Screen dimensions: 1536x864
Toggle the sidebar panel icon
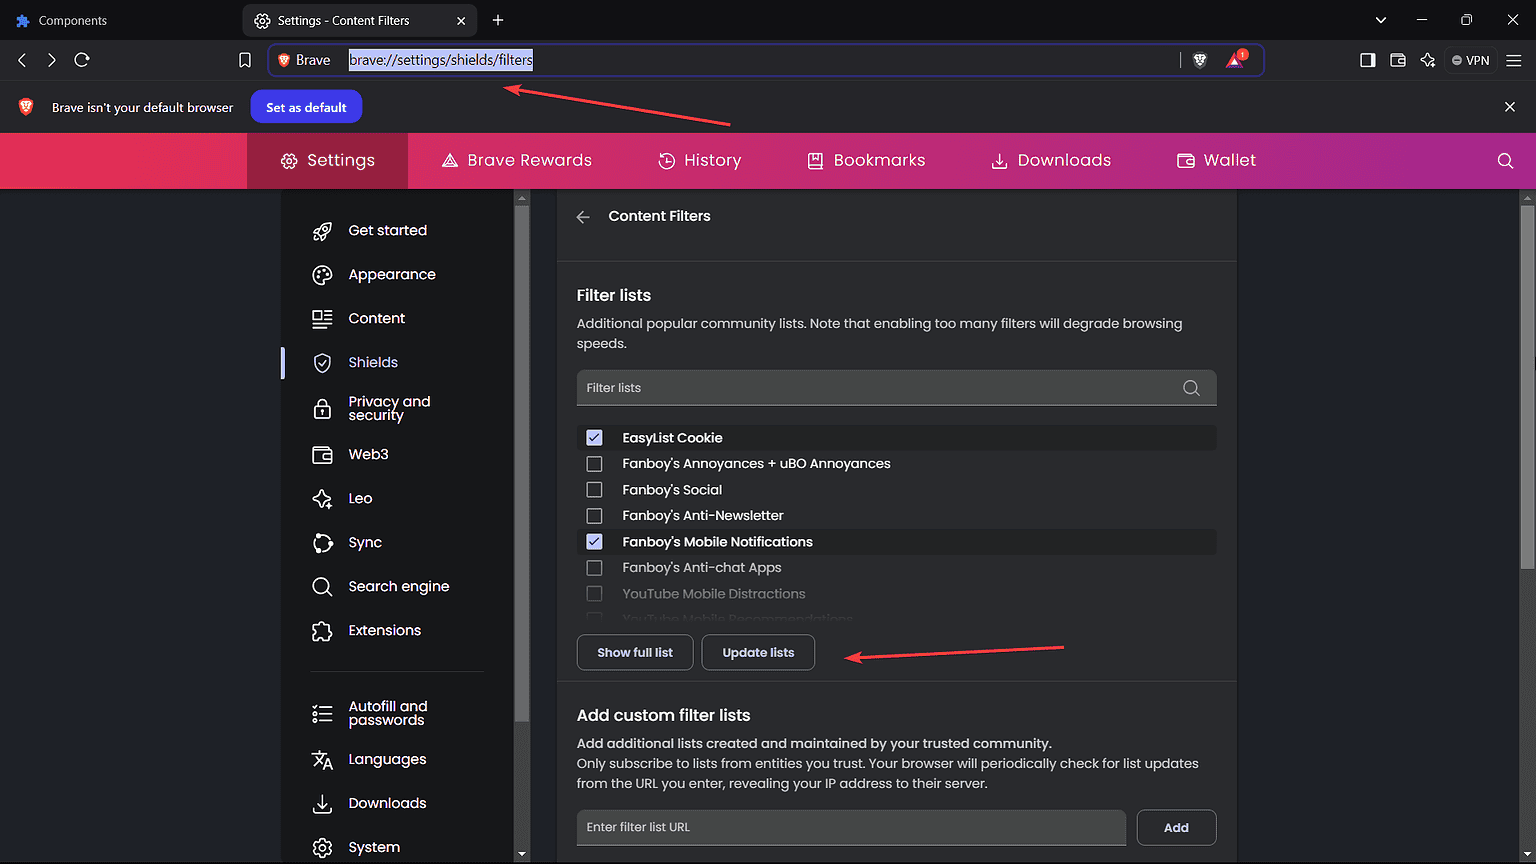[x=1367, y=60]
